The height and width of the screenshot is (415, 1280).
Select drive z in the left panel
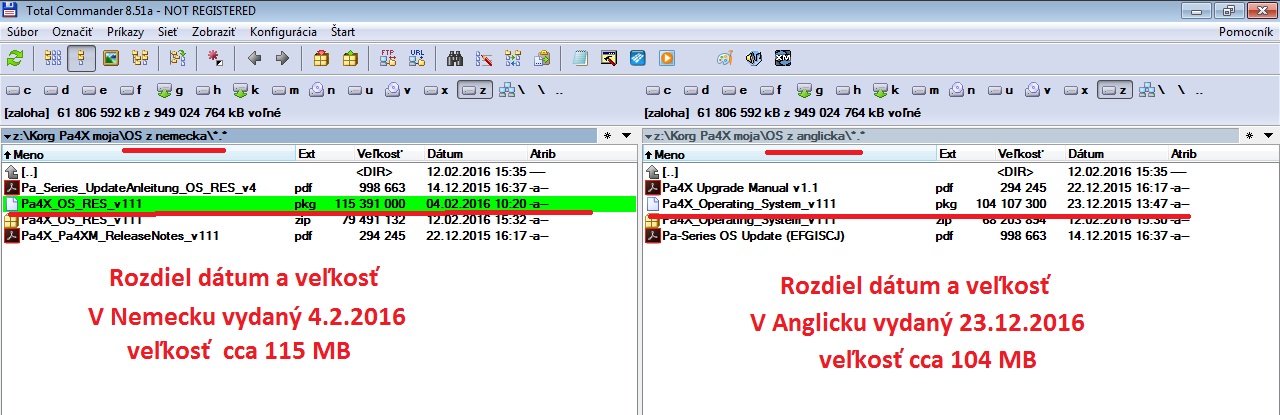[x=475, y=89]
